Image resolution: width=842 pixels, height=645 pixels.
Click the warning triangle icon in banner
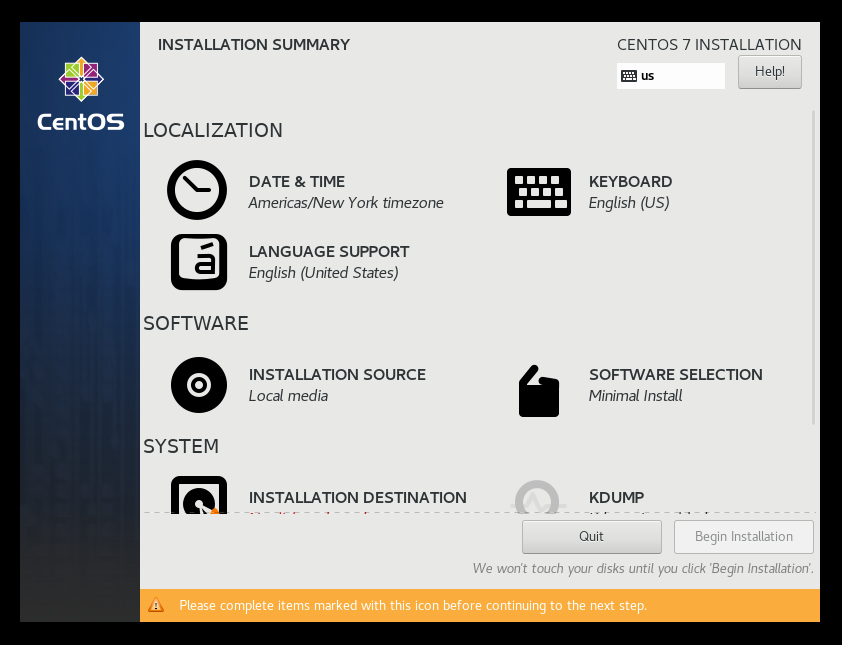pyautogui.click(x=156, y=605)
